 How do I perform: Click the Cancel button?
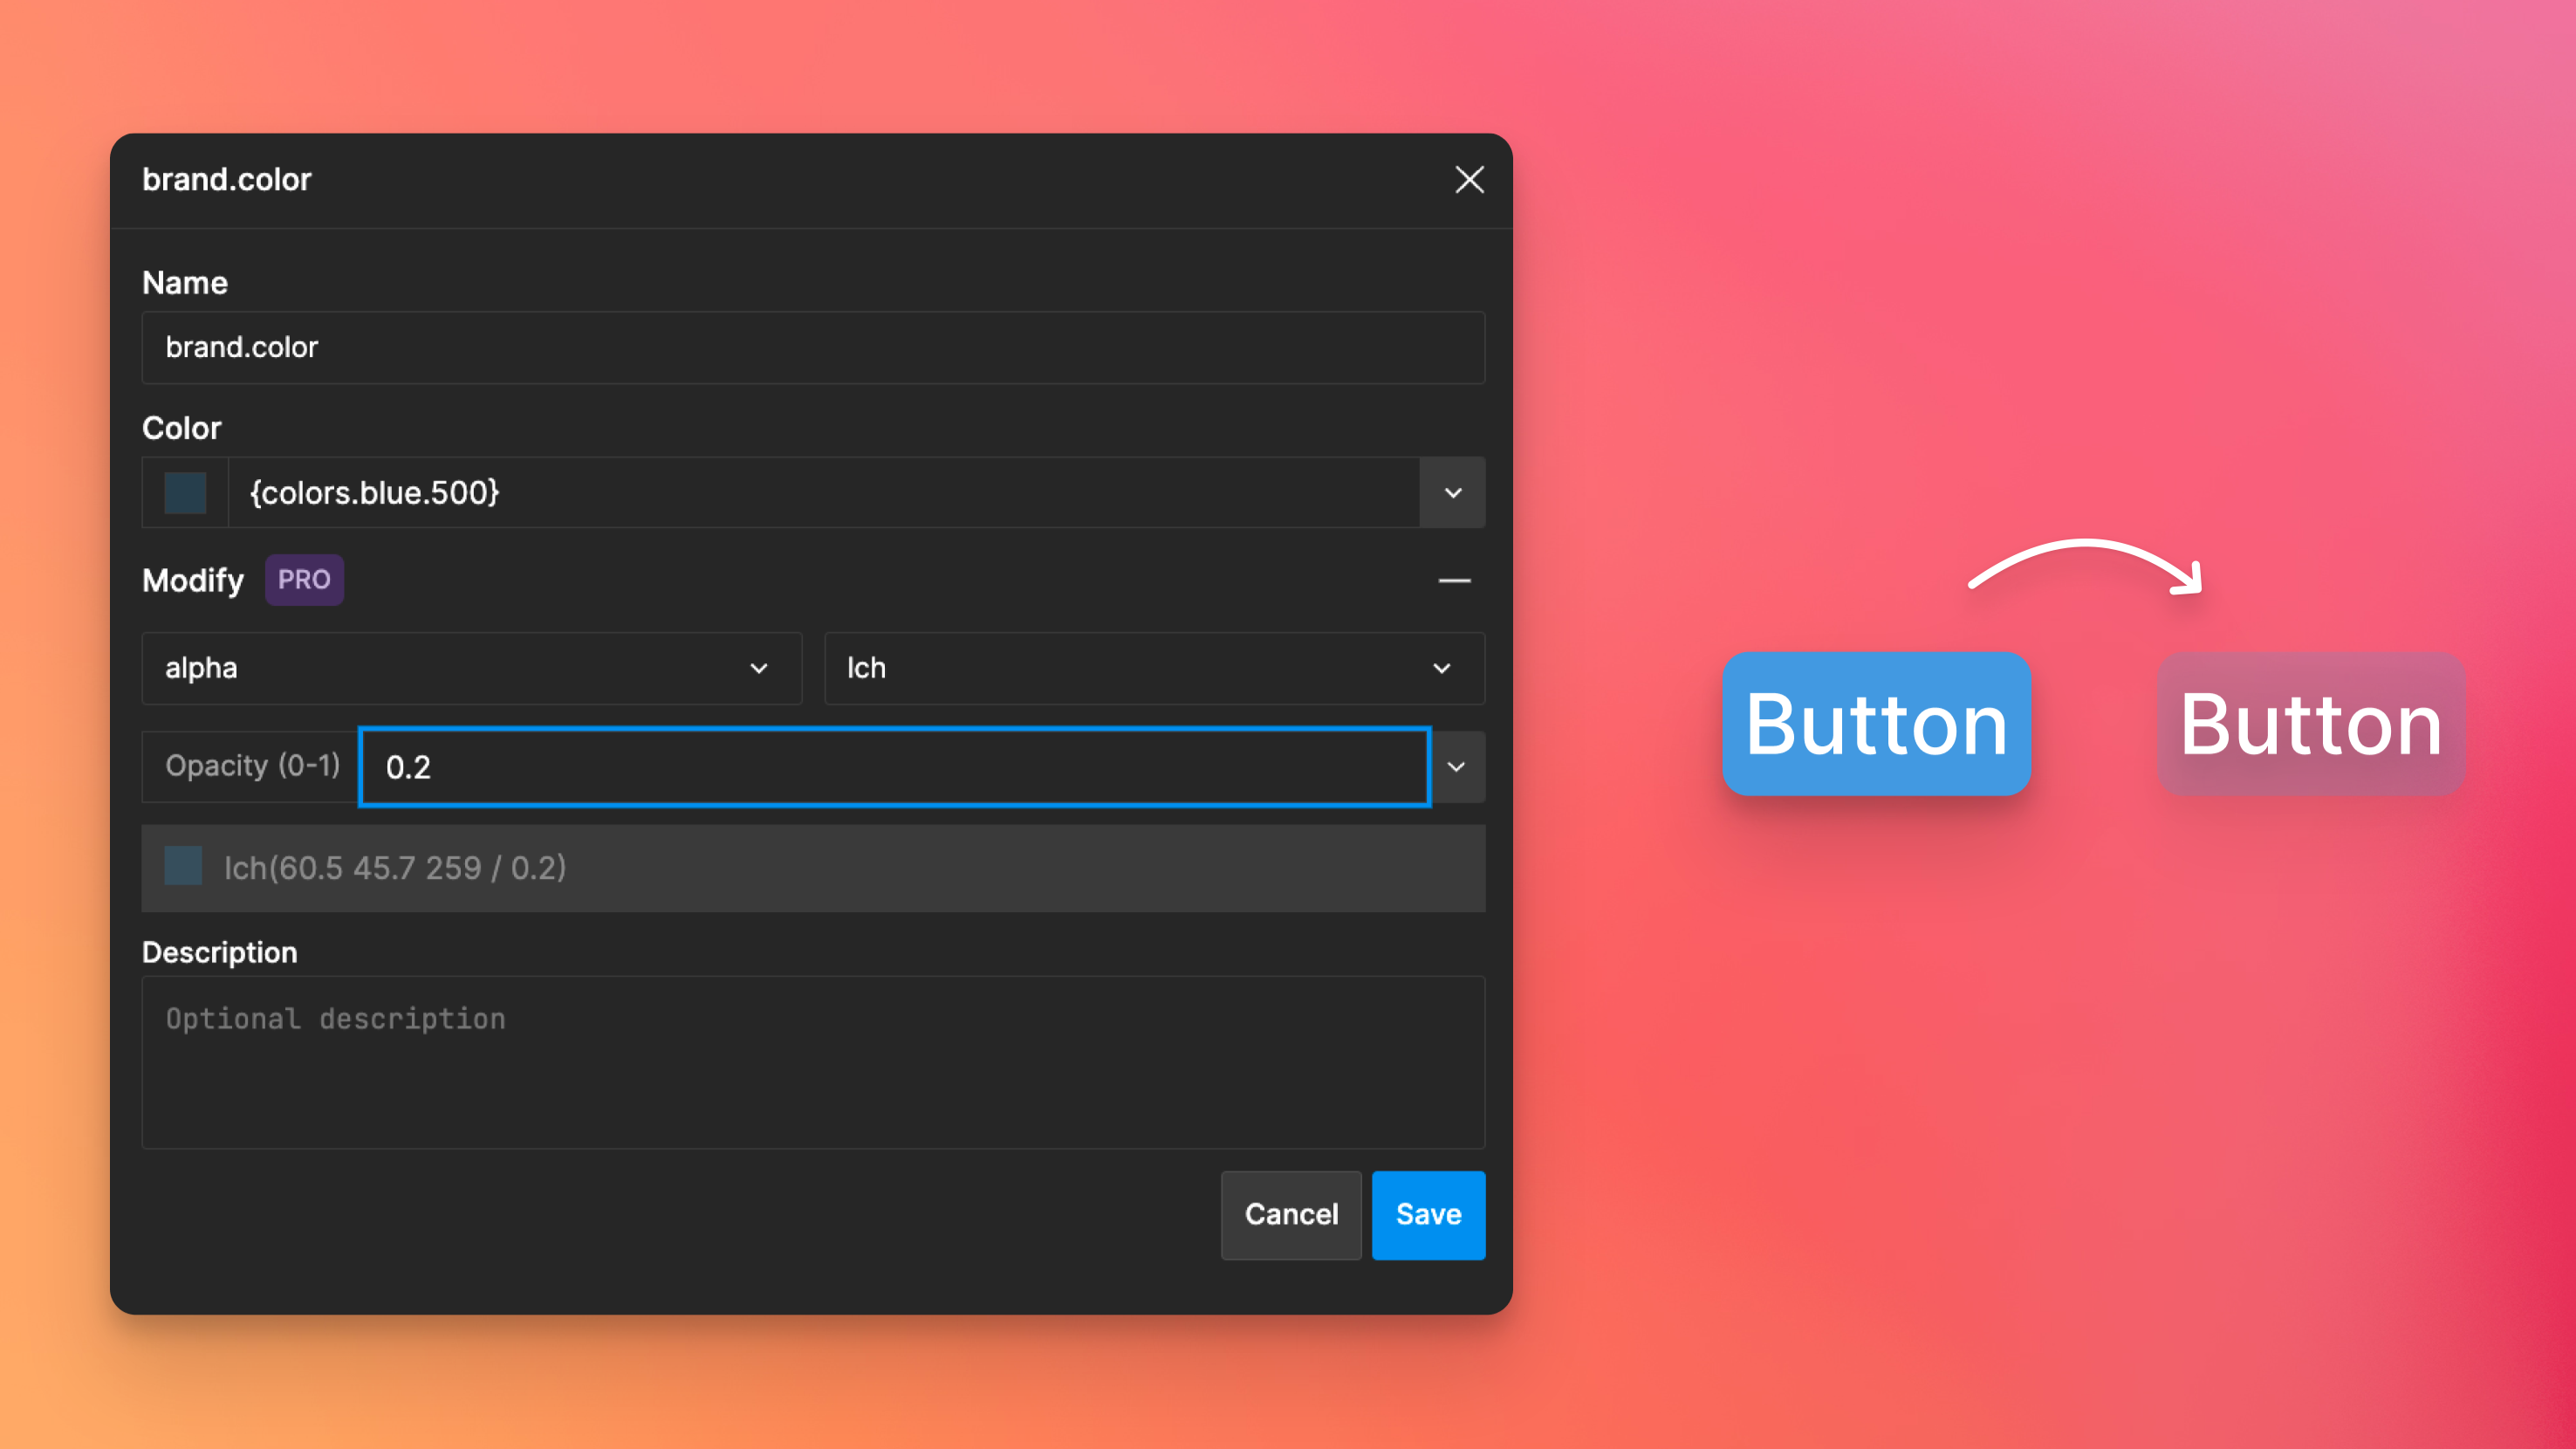[x=1290, y=1213]
